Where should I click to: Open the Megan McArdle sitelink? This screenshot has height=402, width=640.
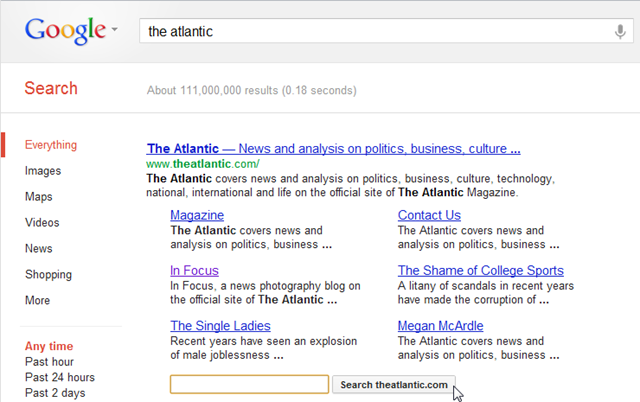(440, 326)
